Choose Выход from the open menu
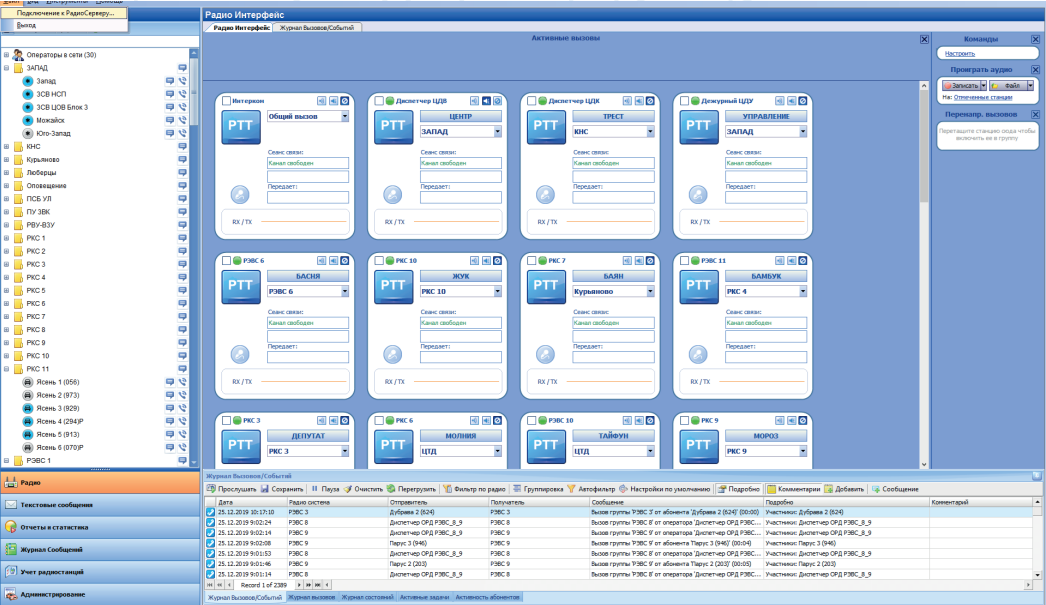This screenshot has width=1046, height=605. pos(64,25)
